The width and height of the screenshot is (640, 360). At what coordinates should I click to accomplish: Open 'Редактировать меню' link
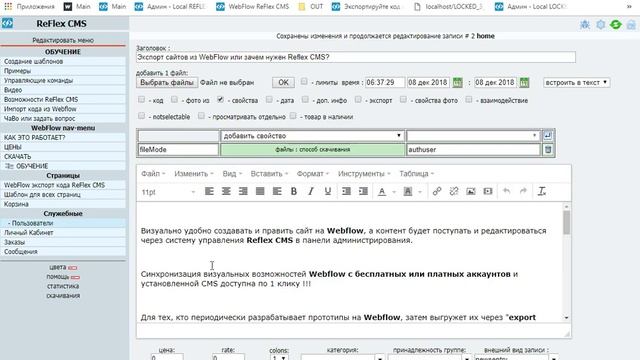click(63, 40)
